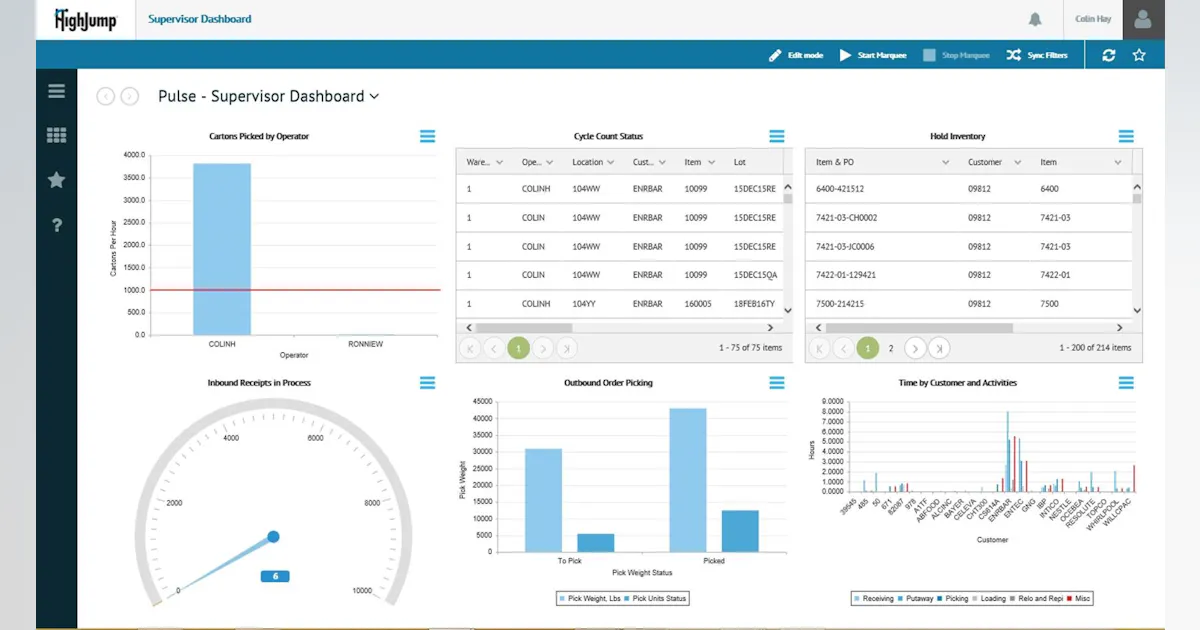Click the favorite star in the blue toolbar
Viewport: 1200px width, 630px height.
1139,55
